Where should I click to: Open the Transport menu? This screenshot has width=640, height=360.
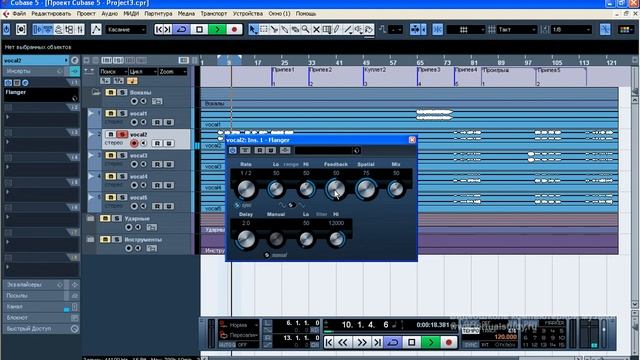[213, 13]
